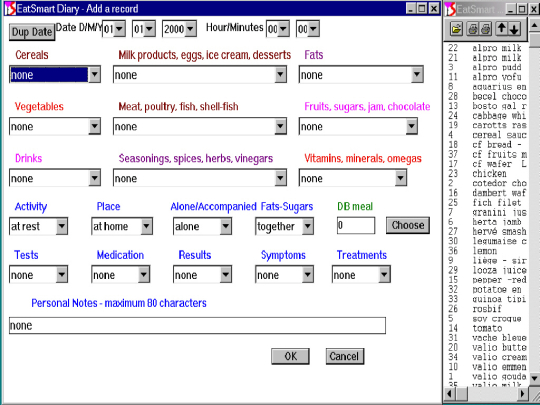Expand the Seasonings, spices, herbs dropdown
Screen dimensions: 540x405
point(280,178)
